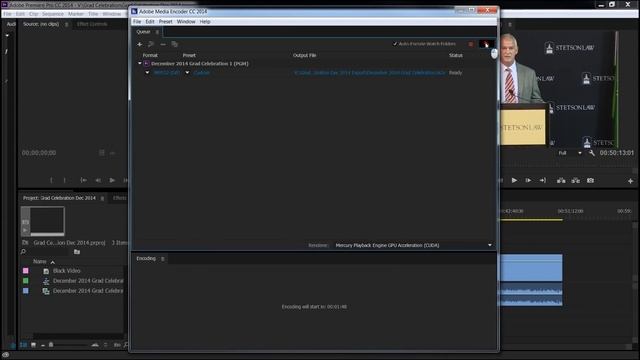Open the Custom preset link
This screenshot has width=640, height=360.
202,73
